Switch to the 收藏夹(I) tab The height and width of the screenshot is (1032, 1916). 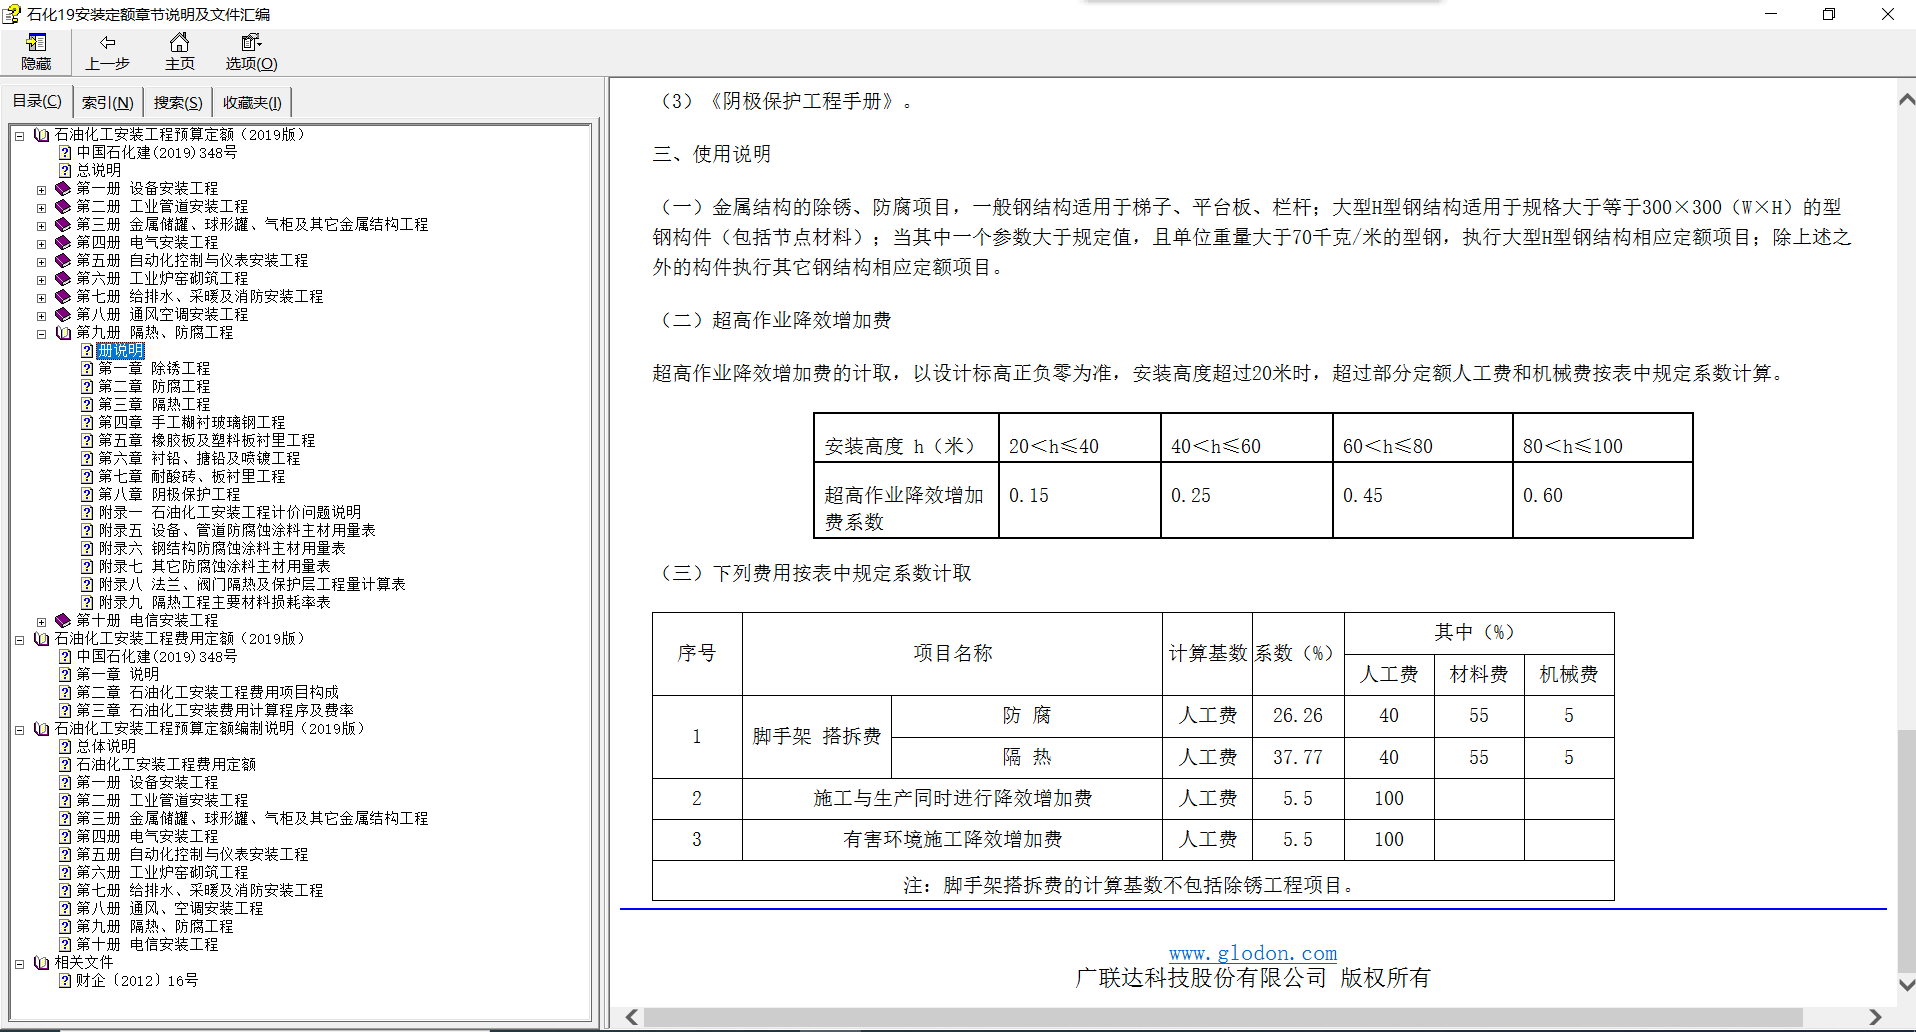point(252,102)
